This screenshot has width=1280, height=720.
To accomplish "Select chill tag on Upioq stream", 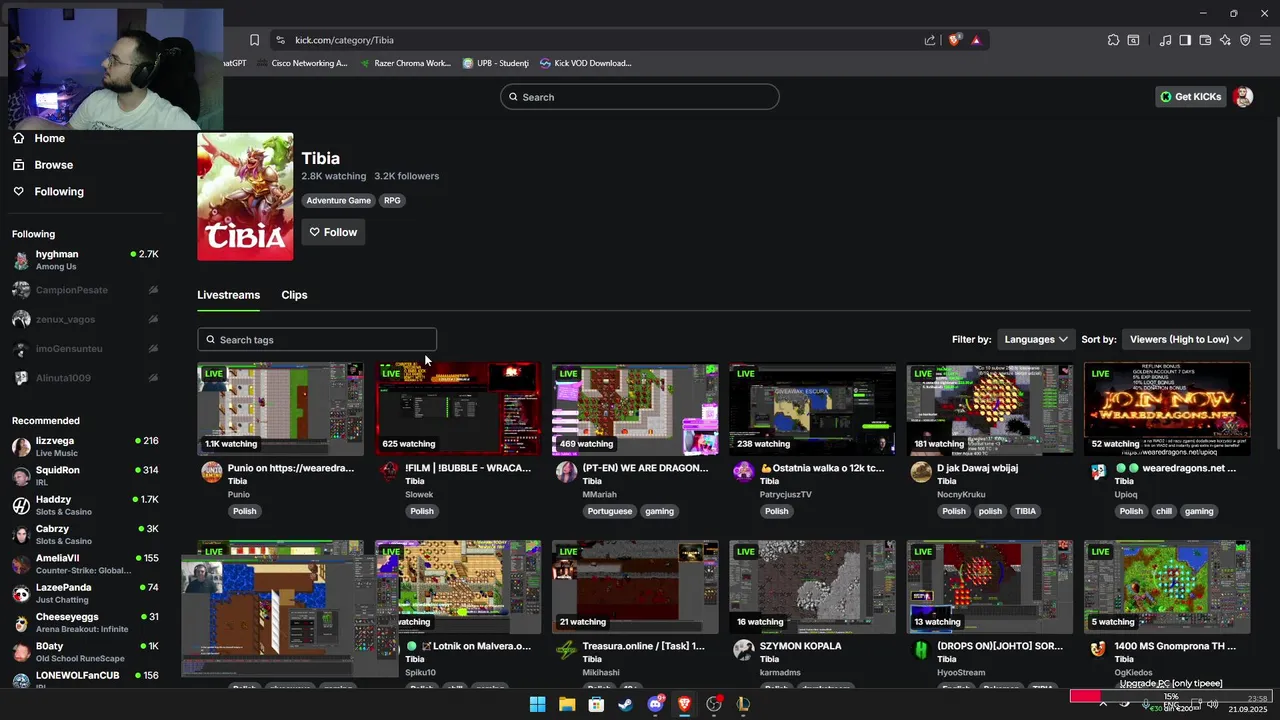I will (x=1164, y=511).
